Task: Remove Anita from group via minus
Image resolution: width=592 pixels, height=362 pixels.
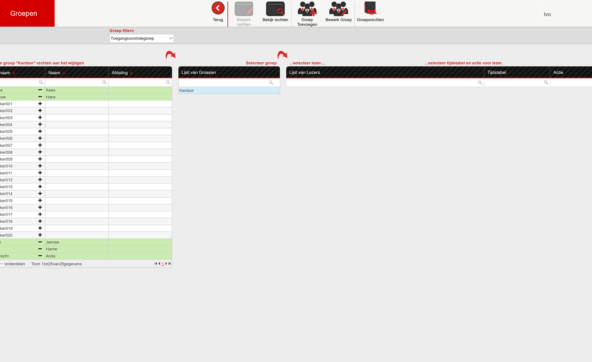Action: click(x=40, y=256)
